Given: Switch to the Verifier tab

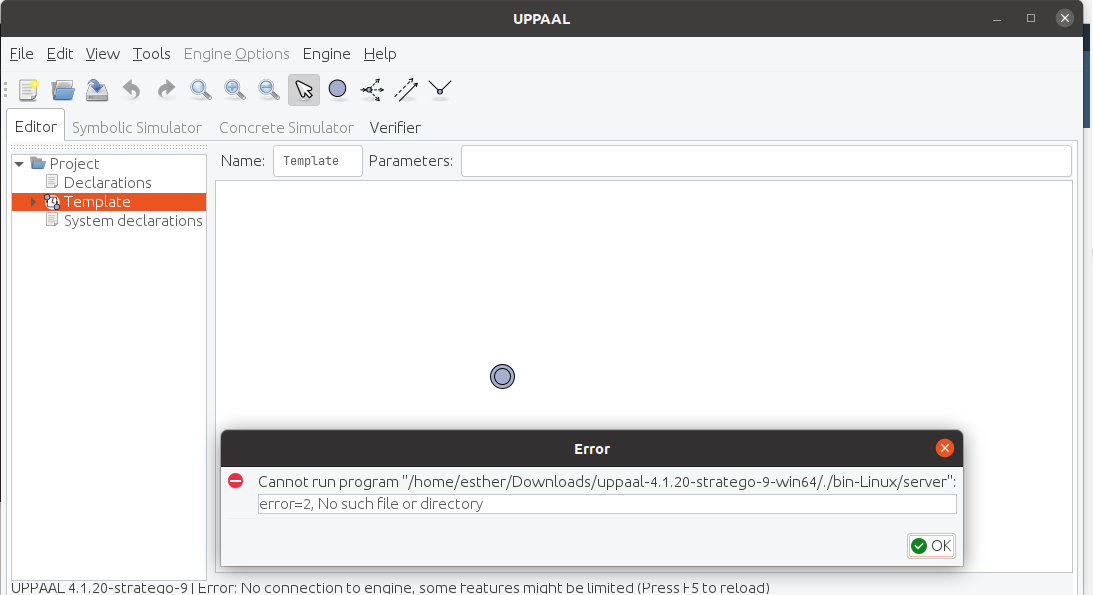Looking at the screenshot, I should tap(395, 127).
